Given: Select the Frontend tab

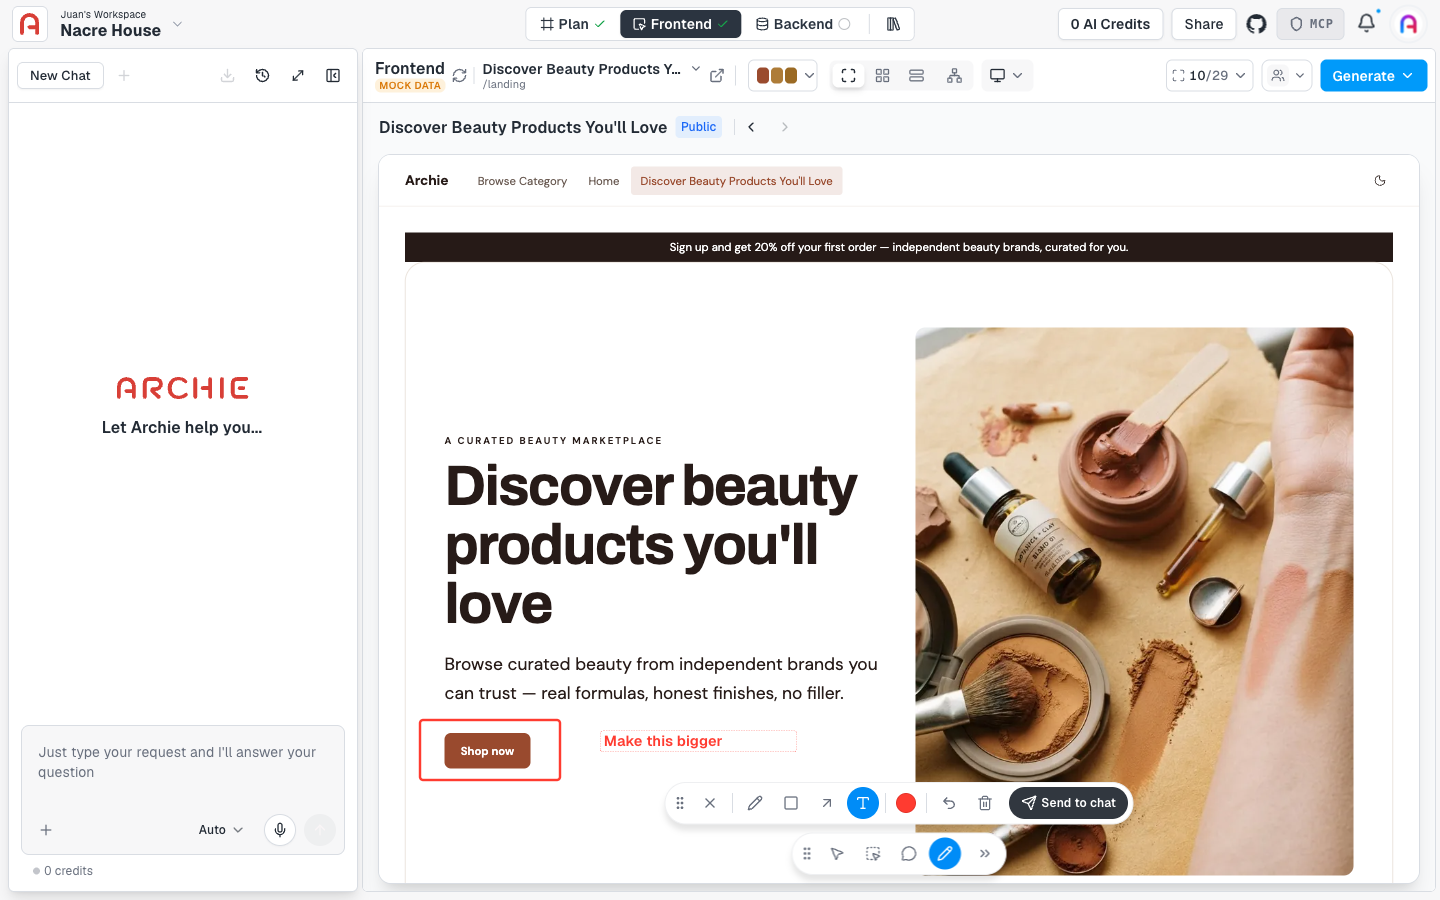Looking at the screenshot, I should [681, 24].
